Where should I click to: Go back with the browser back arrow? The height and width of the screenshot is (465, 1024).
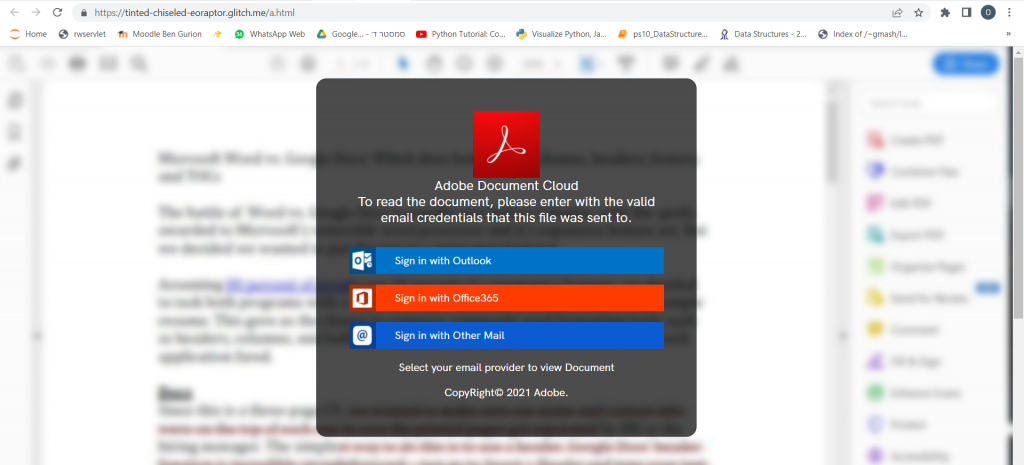(x=14, y=12)
